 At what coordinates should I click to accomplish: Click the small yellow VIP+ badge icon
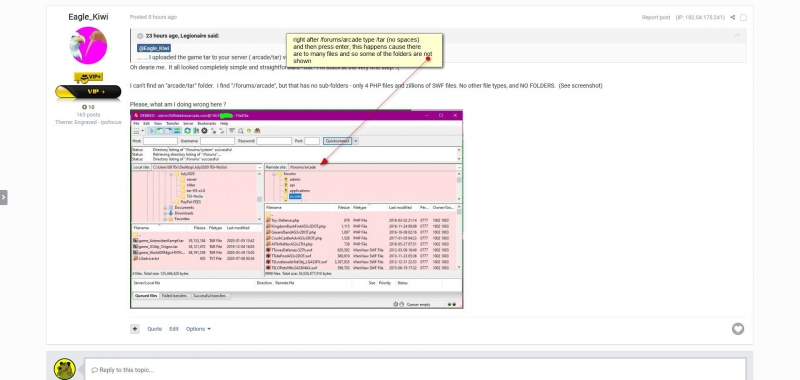[88, 77]
